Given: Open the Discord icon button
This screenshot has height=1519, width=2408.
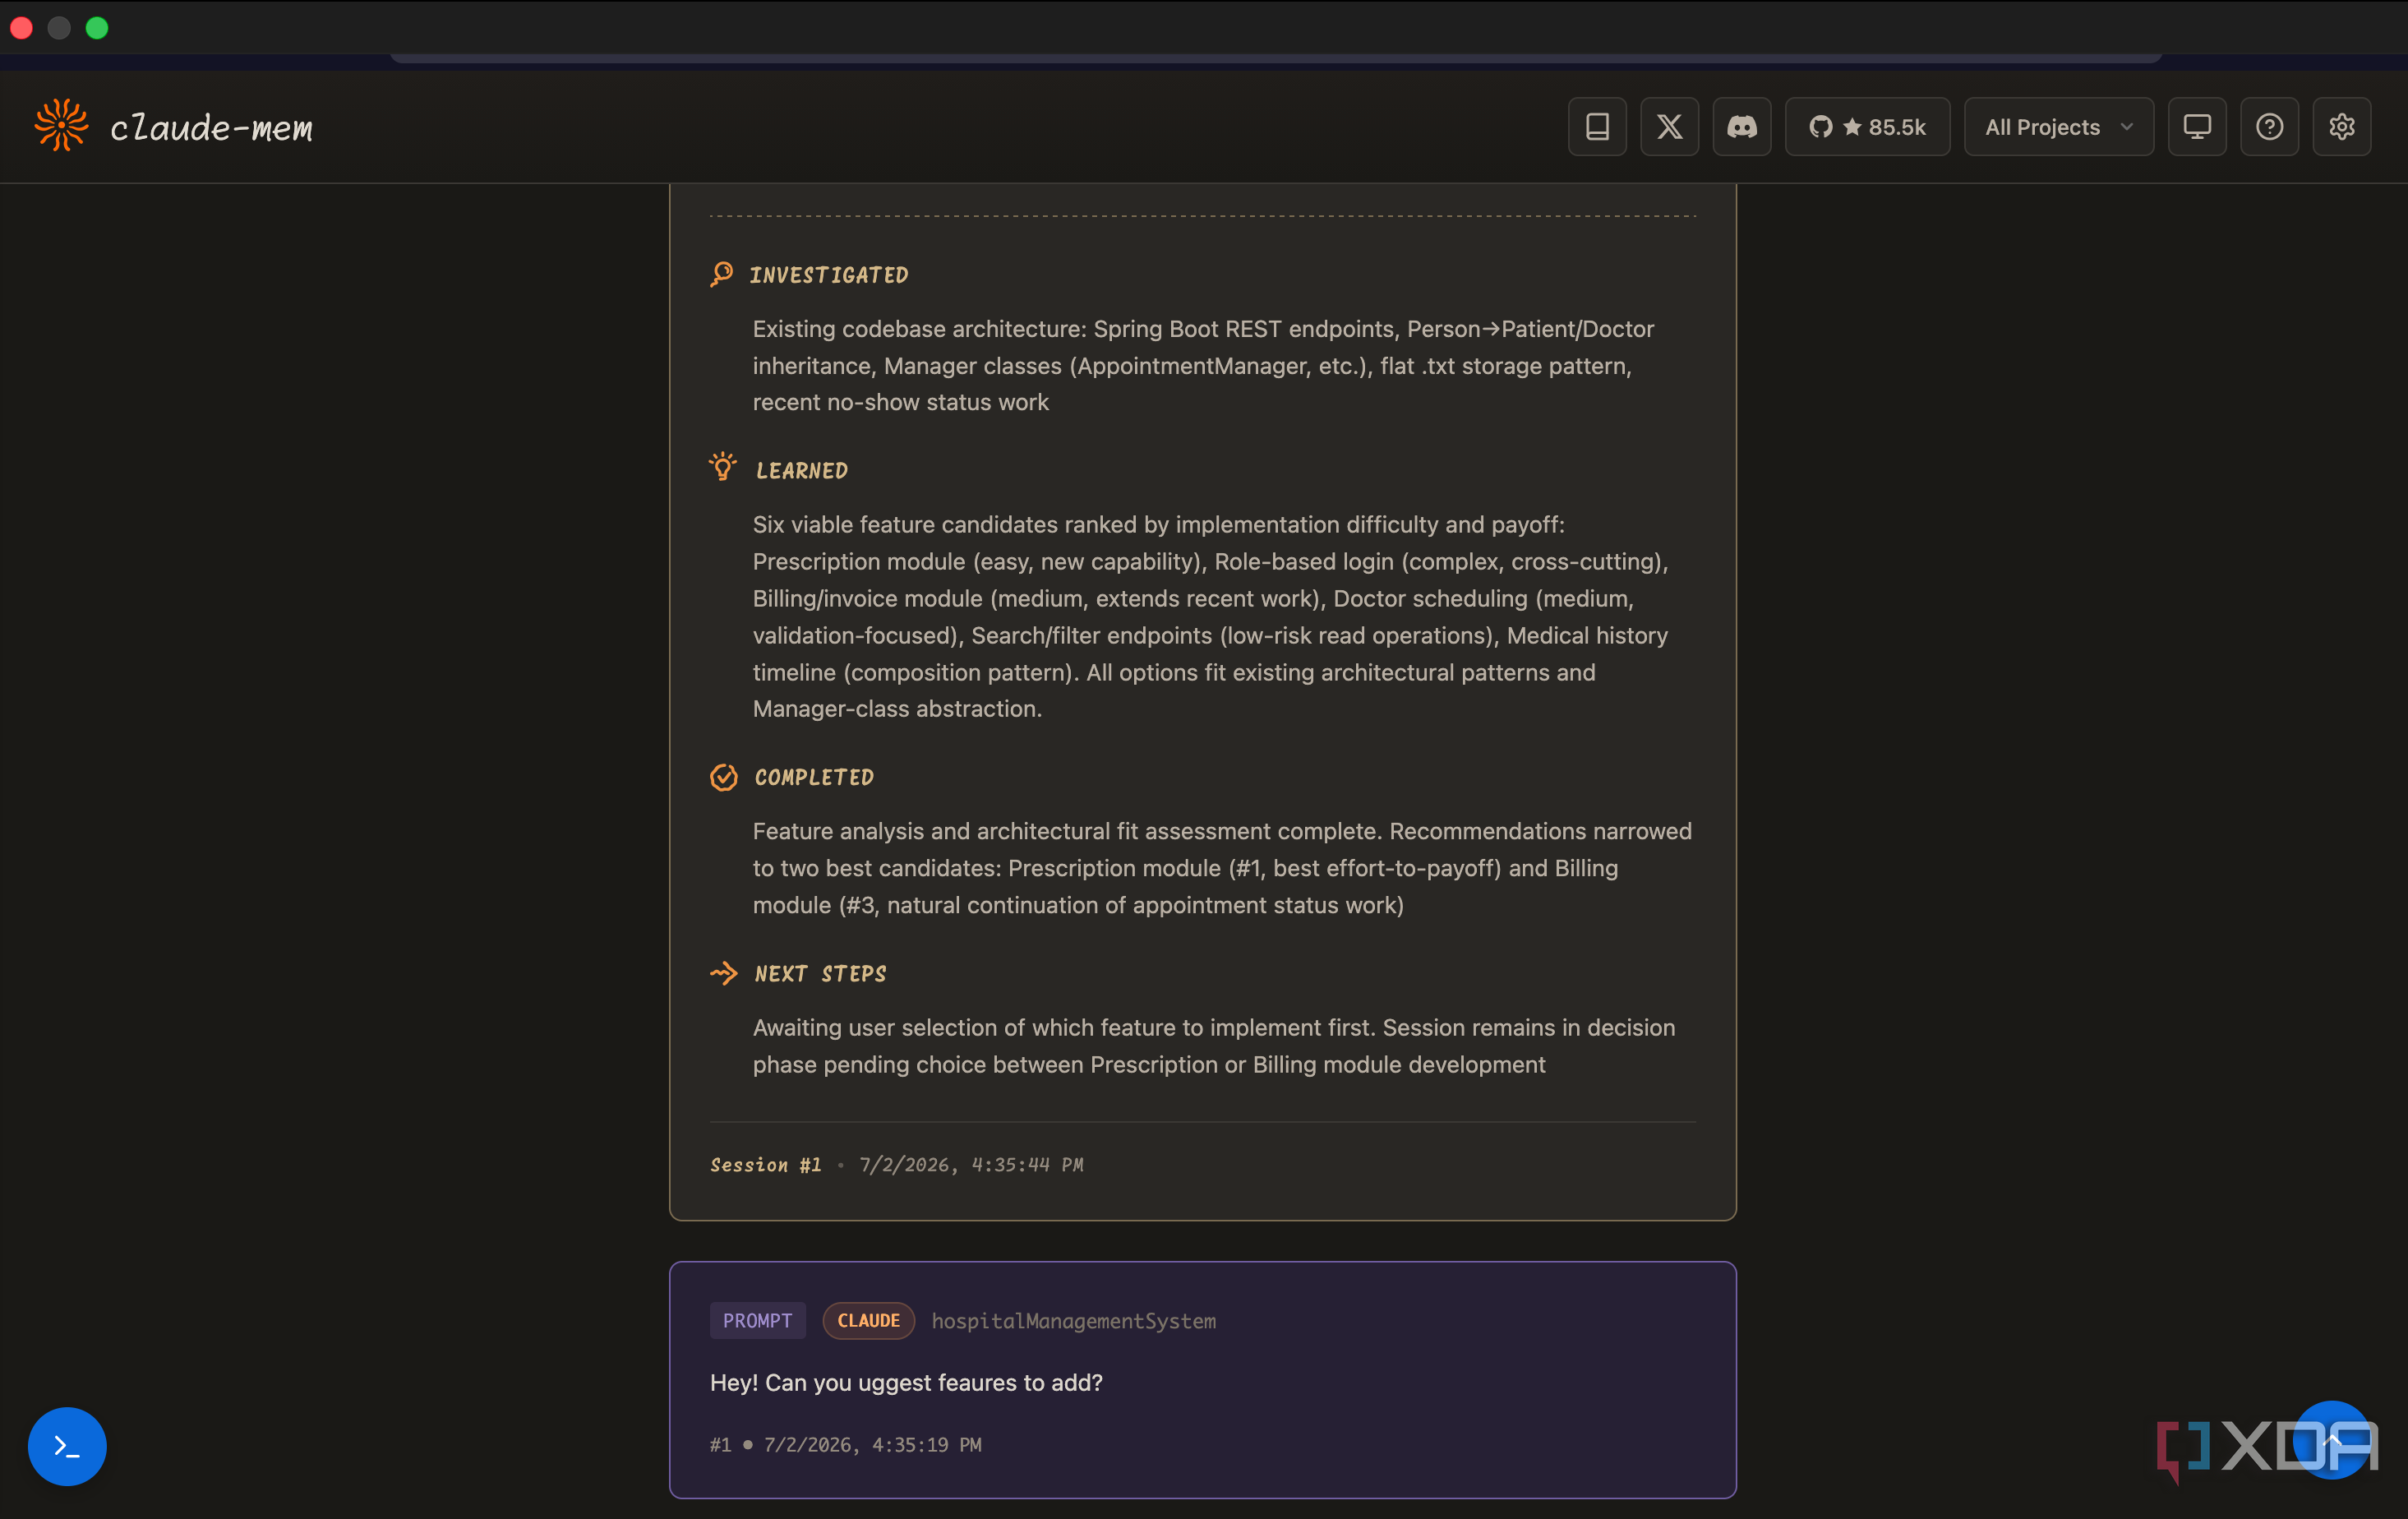Looking at the screenshot, I should tap(1742, 127).
